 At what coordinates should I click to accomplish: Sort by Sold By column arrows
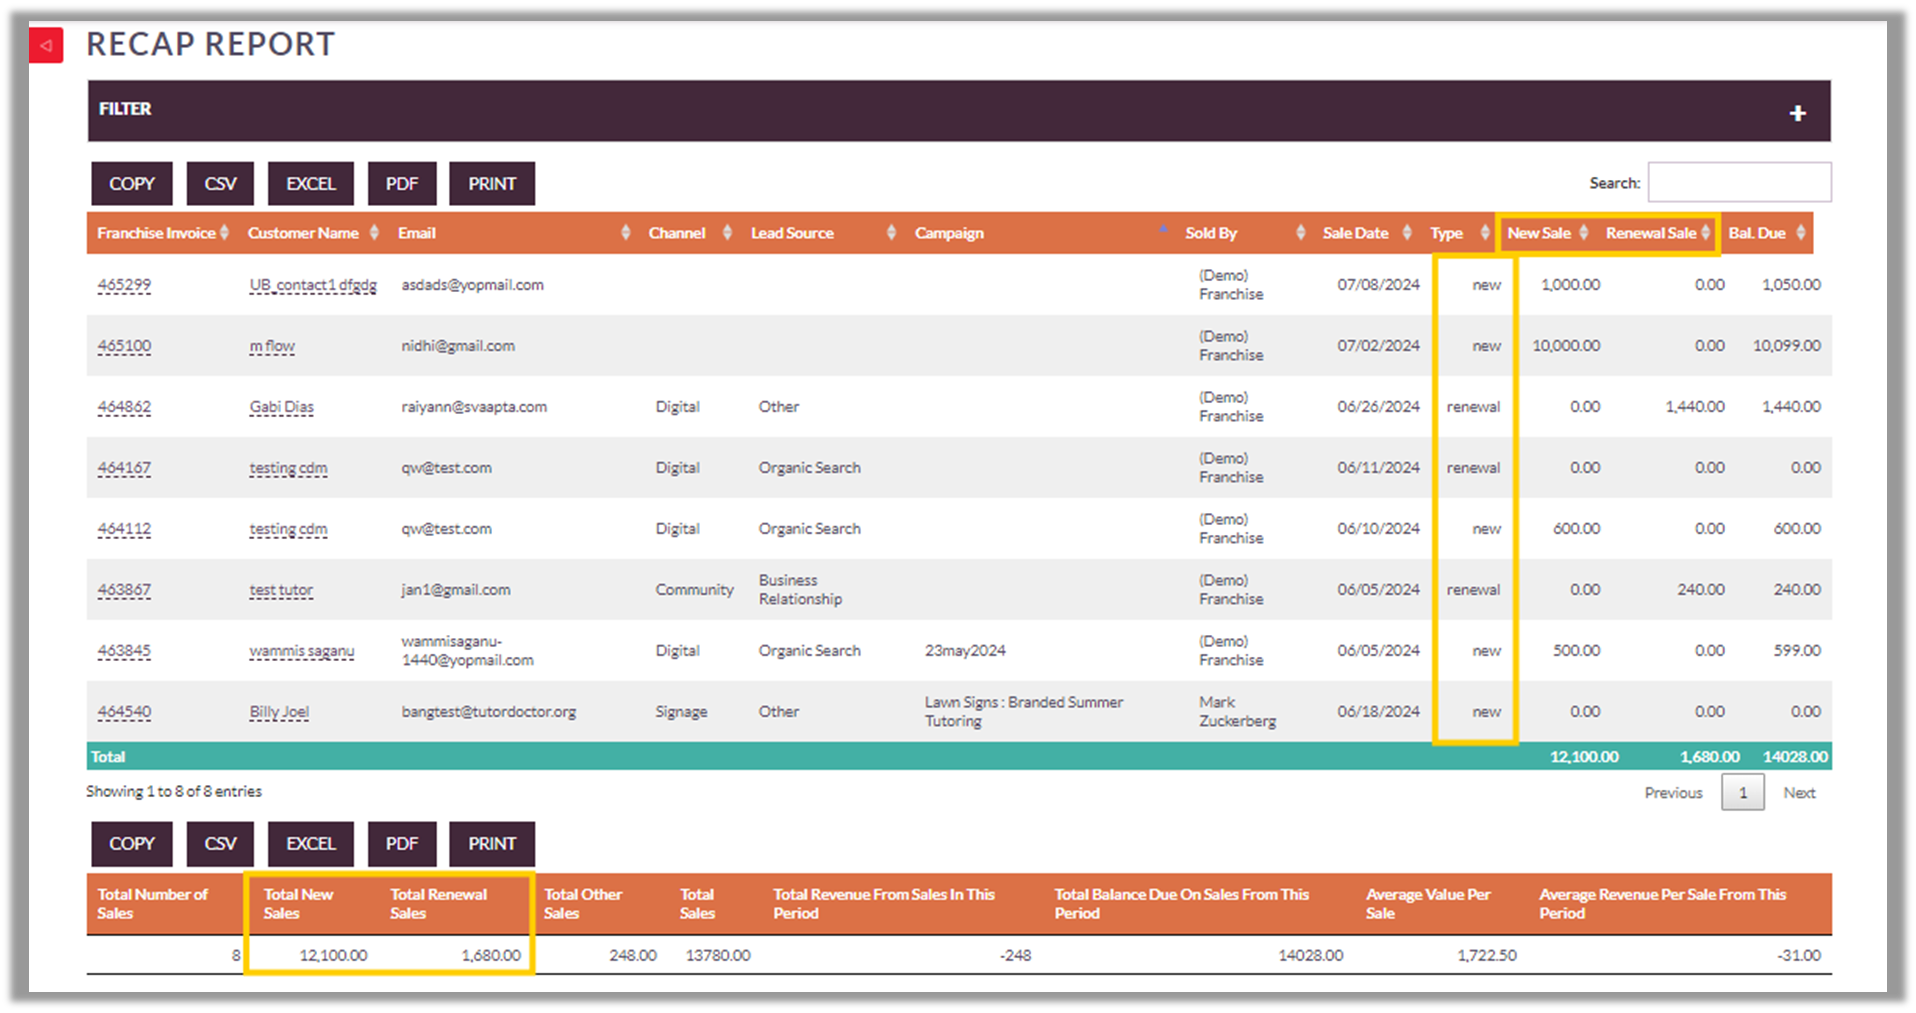pos(1300,233)
